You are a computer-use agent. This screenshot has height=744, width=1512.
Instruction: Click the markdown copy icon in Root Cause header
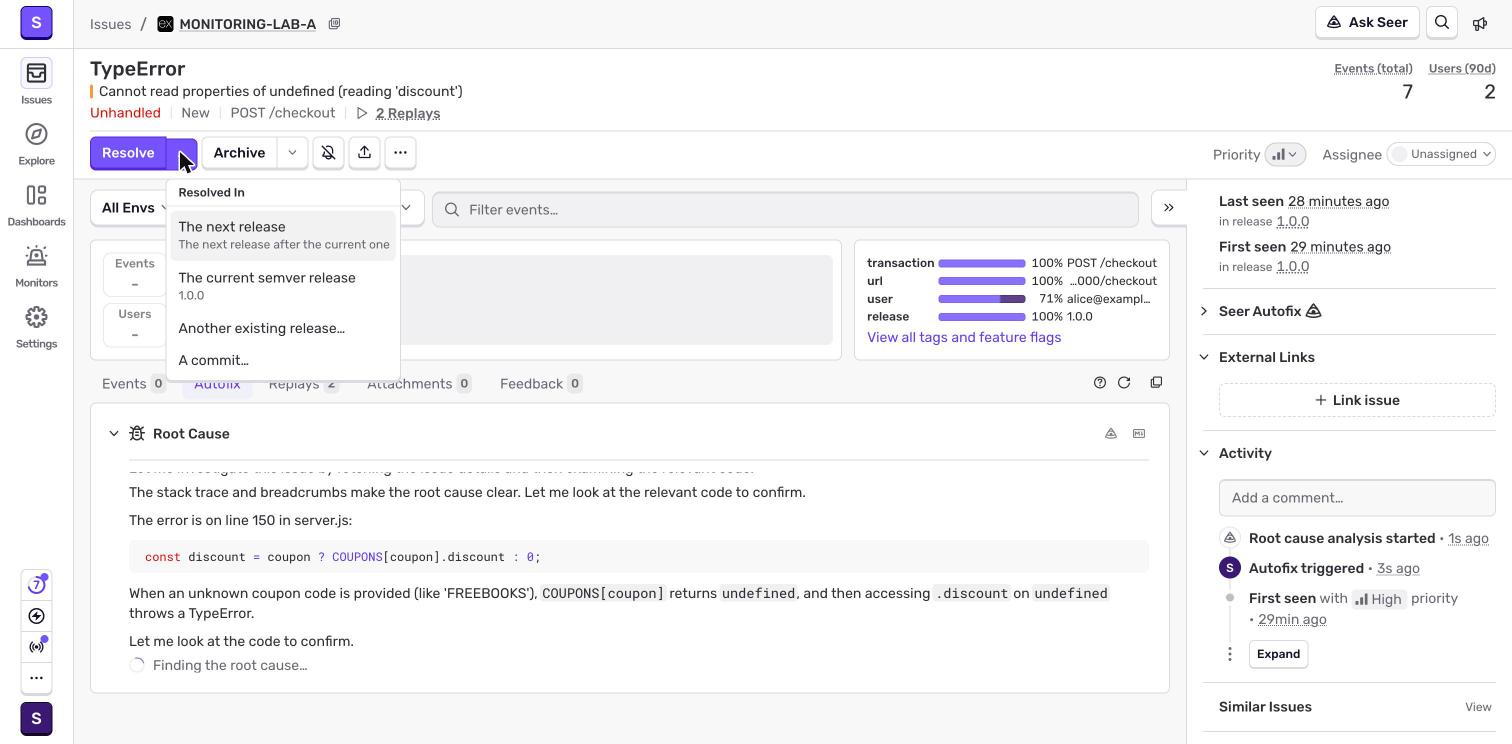1139,434
